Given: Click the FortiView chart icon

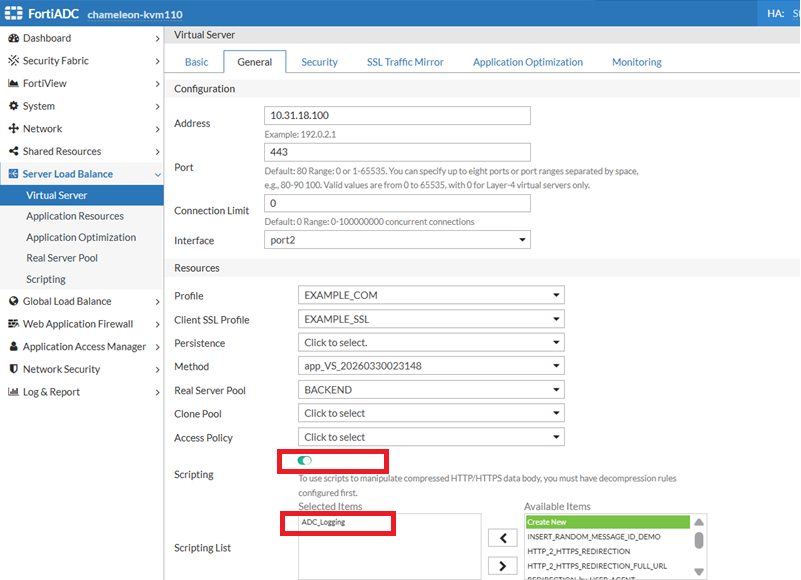Looking at the screenshot, I should (x=14, y=83).
